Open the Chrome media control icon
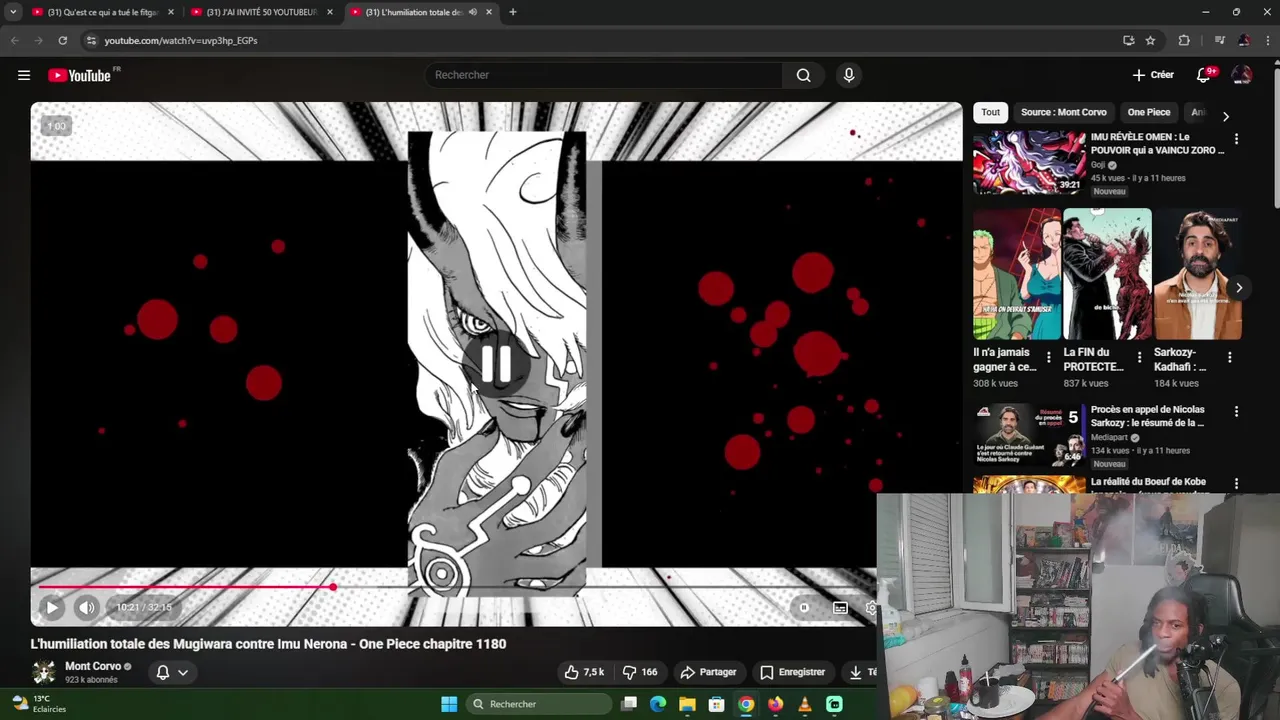Image resolution: width=1280 pixels, height=720 pixels. click(x=1219, y=40)
